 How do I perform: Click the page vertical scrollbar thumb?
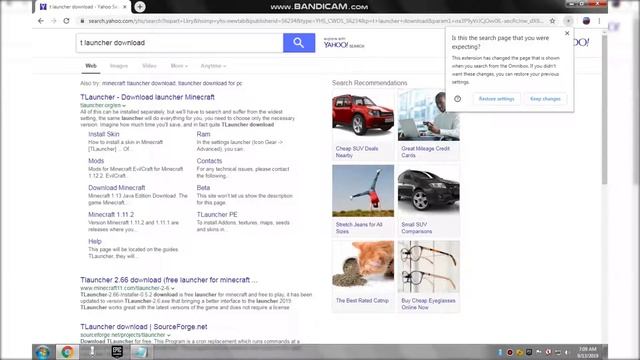click(604, 109)
